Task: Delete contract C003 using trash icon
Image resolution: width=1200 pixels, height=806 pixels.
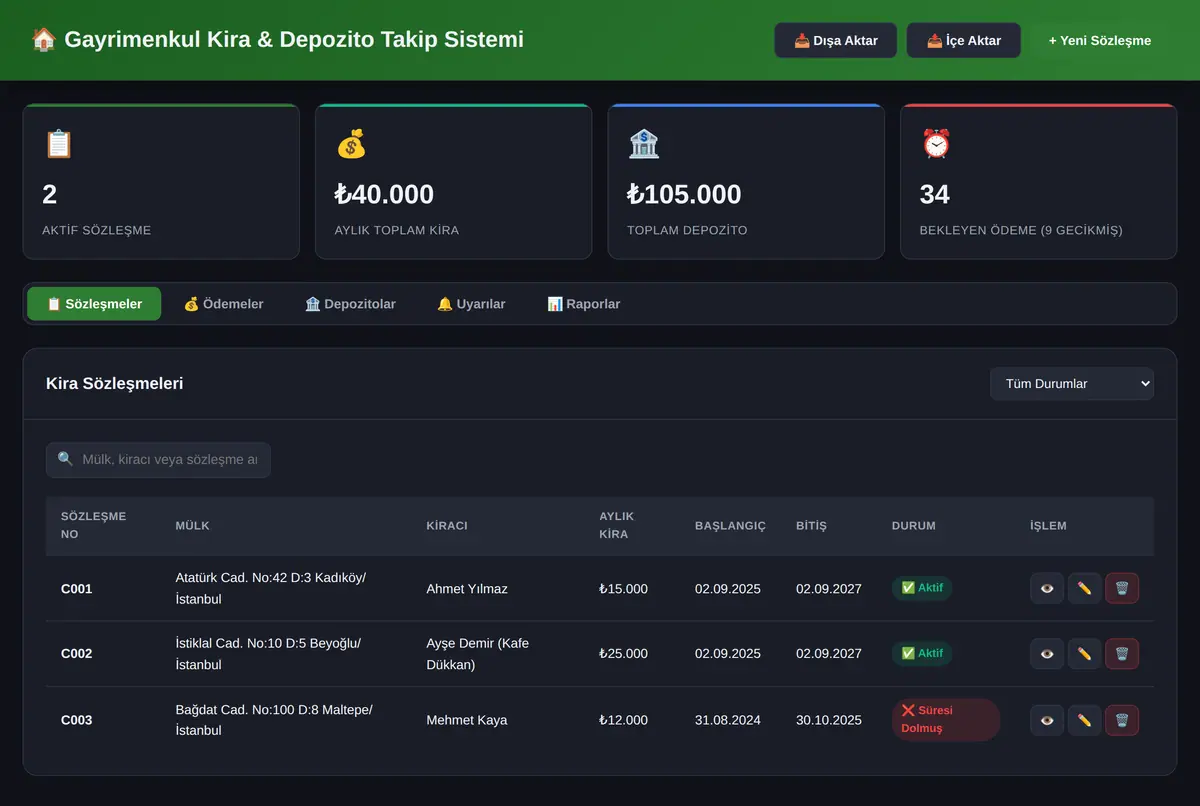Action: pos(1122,720)
